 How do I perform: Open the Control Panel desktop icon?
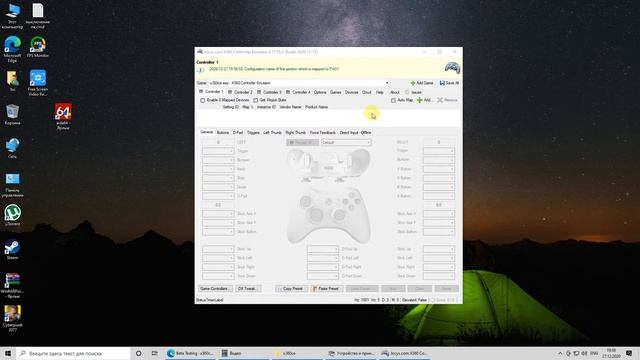tap(12, 185)
